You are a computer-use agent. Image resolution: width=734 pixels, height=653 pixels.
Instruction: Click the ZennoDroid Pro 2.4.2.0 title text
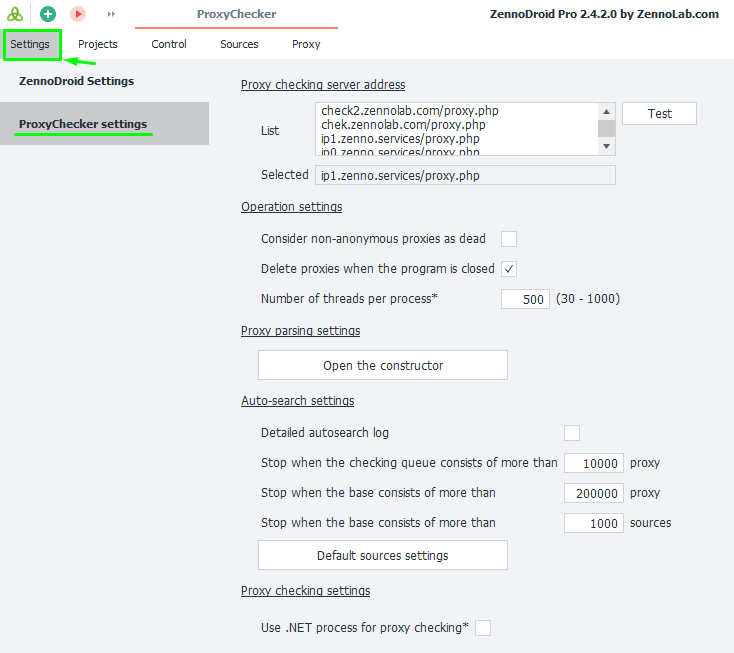[604, 14]
